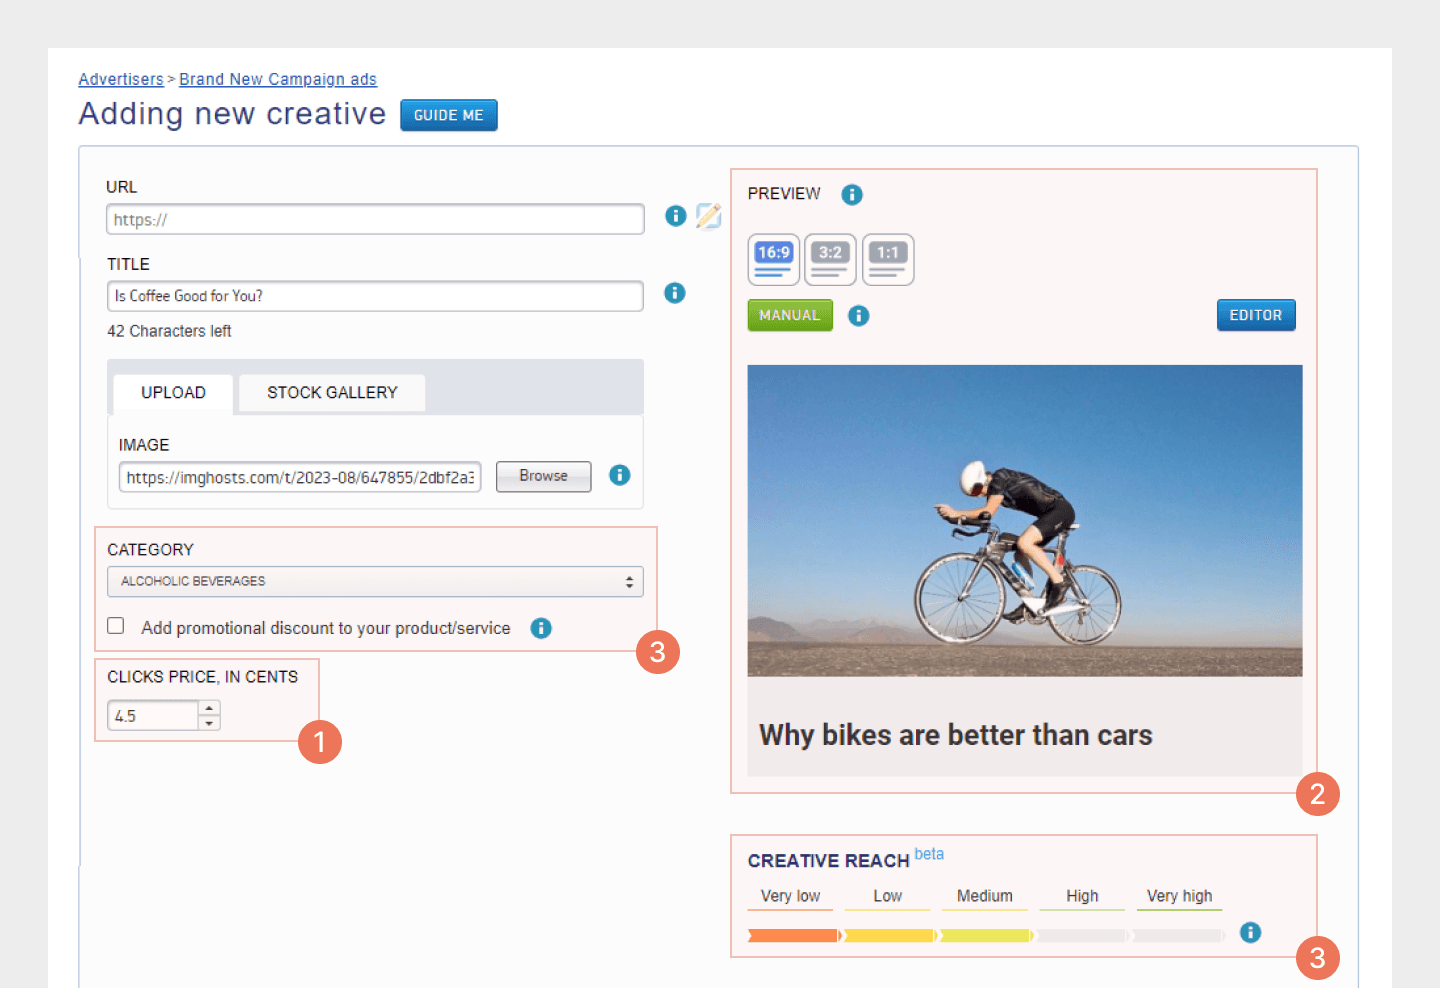The image size is (1440, 988).
Task: Decrease clicks price with down arrow
Action: coord(209,723)
